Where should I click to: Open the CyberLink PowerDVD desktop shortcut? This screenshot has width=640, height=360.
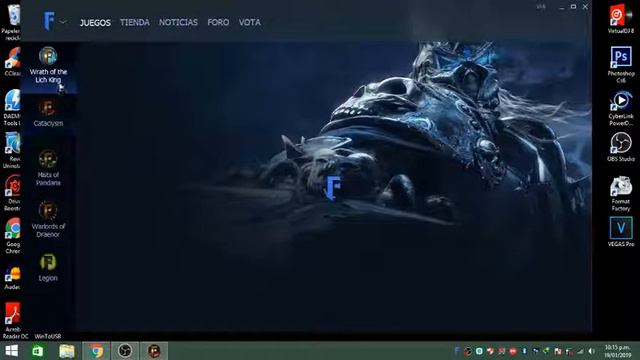[x=621, y=108]
